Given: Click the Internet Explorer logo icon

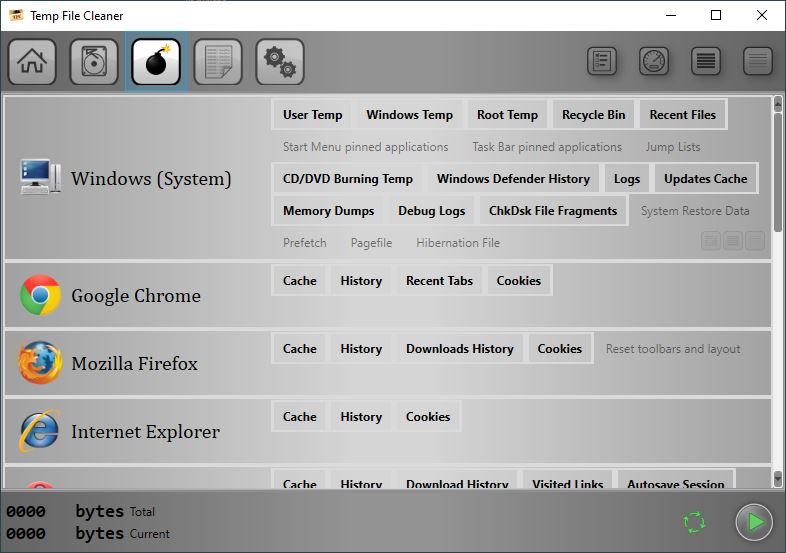Looking at the screenshot, I should click(x=41, y=431).
